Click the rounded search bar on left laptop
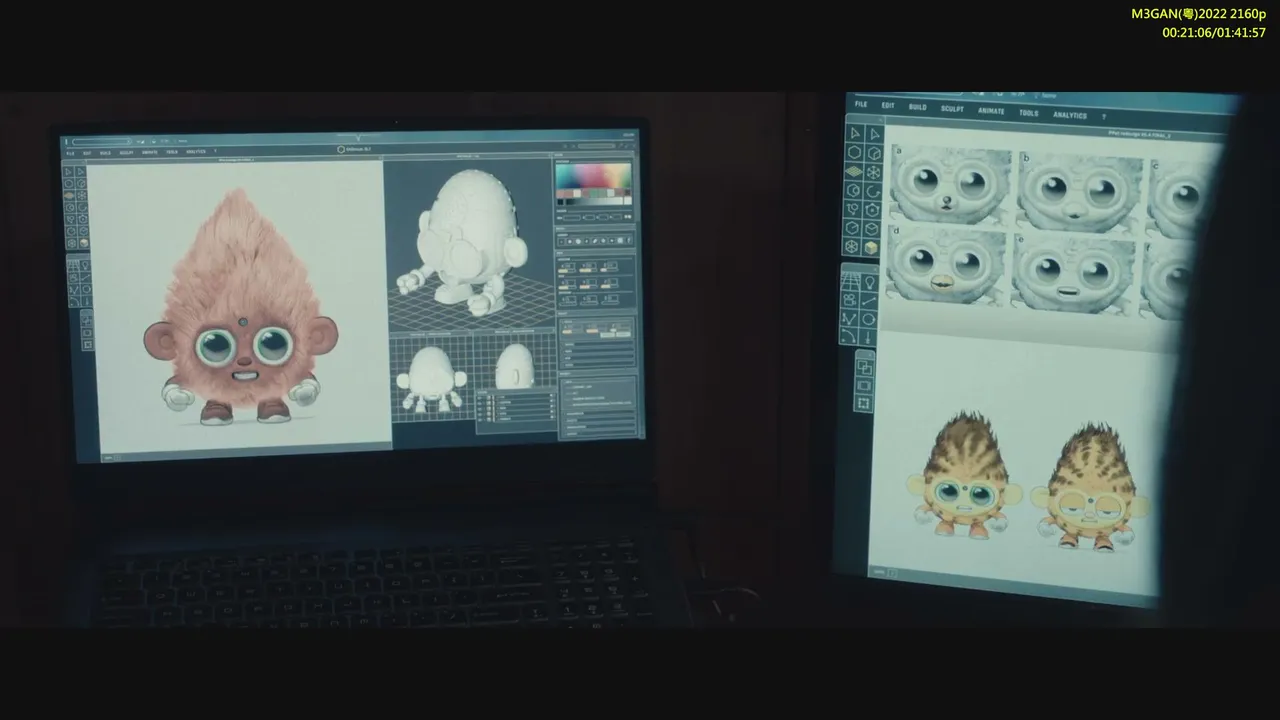This screenshot has width=1280, height=720. tap(101, 142)
